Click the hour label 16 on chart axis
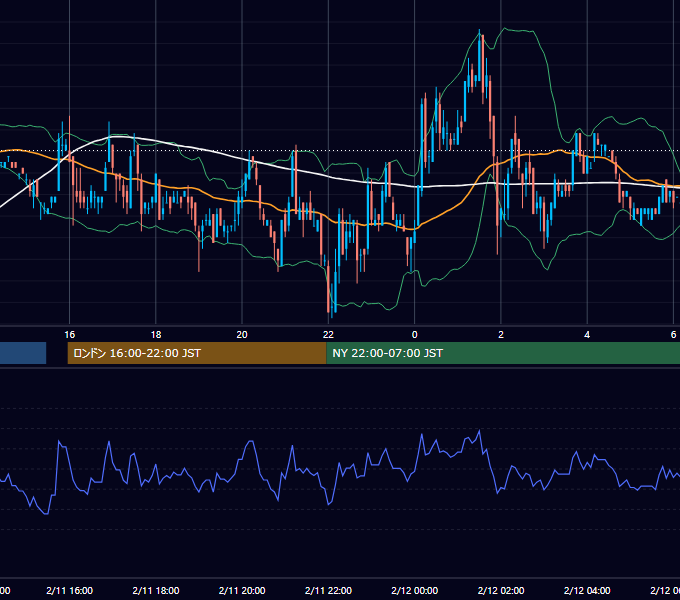 [x=69, y=335]
